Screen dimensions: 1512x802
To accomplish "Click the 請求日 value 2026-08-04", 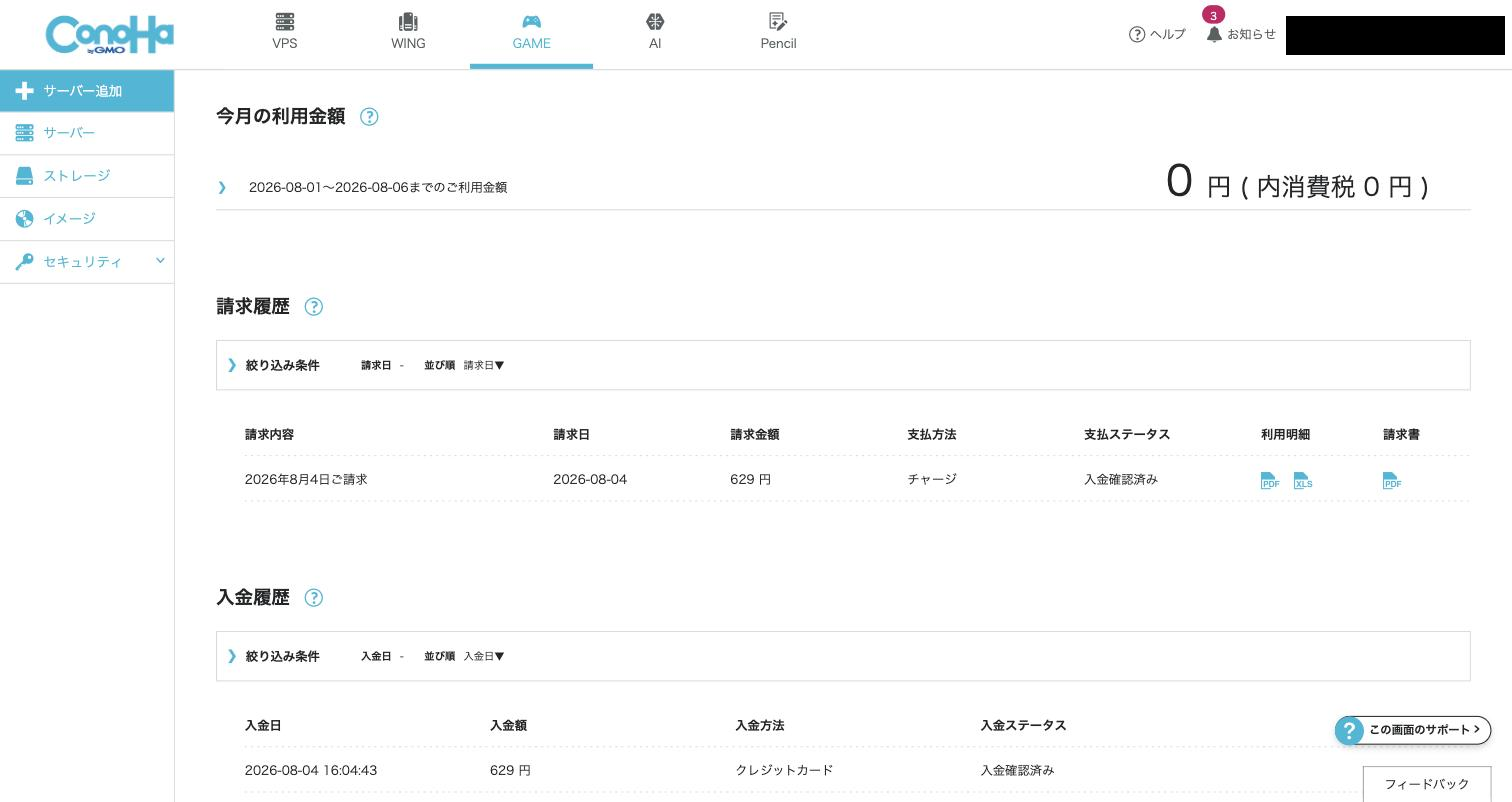I will [x=590, y=480].
